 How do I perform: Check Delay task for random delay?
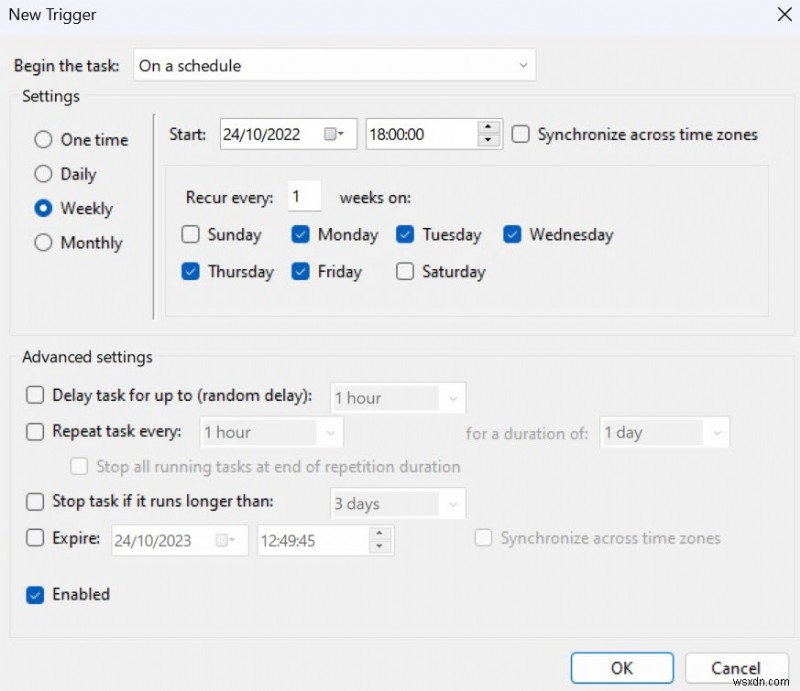(x=34, y=396)
